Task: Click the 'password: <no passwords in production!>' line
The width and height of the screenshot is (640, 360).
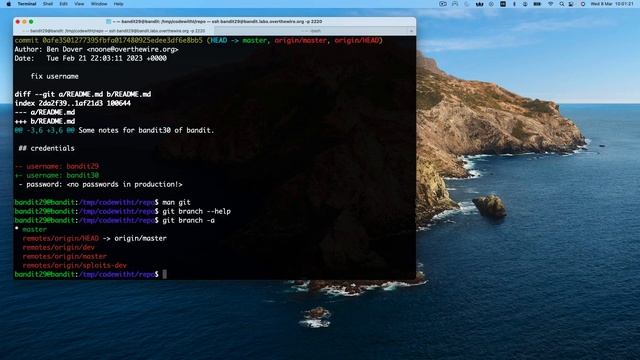Action: 100,184
